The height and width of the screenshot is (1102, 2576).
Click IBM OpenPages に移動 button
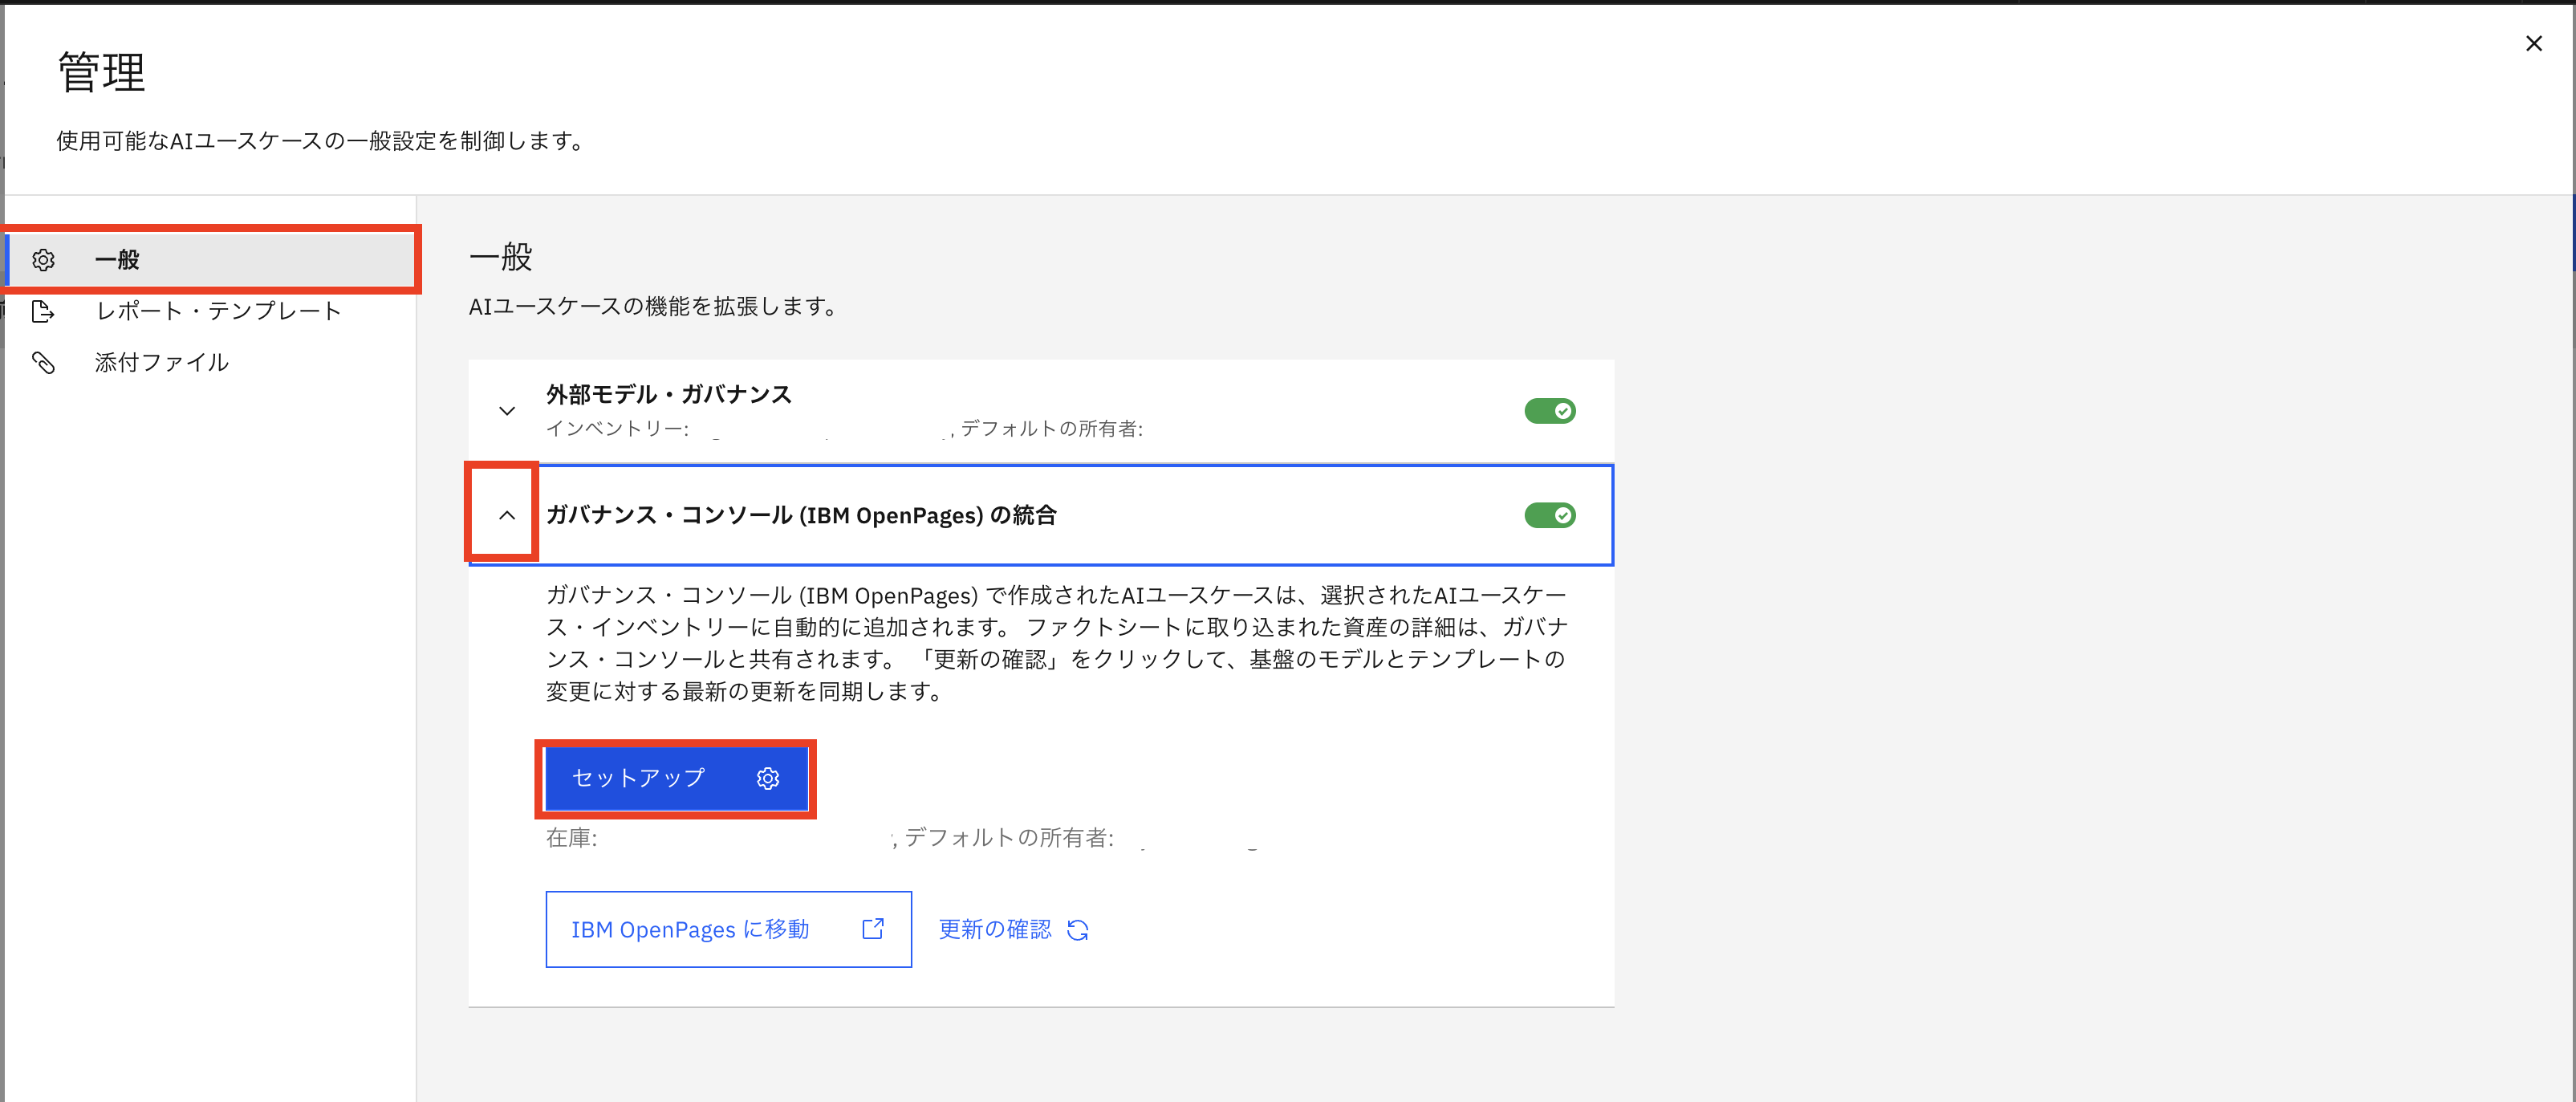coord(690,929)
